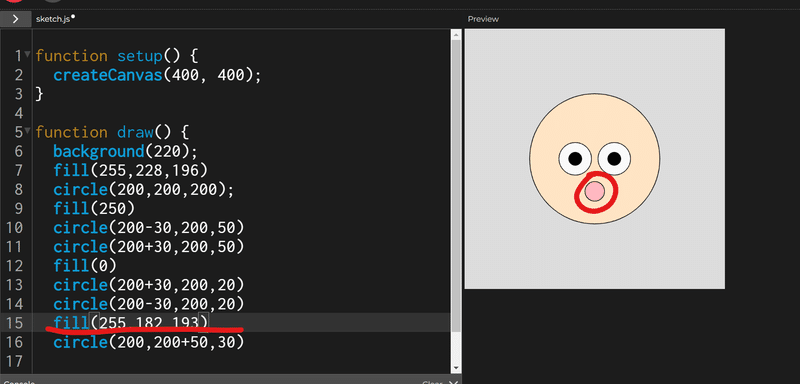Click the red Play button at top

[x=14, y=1]
